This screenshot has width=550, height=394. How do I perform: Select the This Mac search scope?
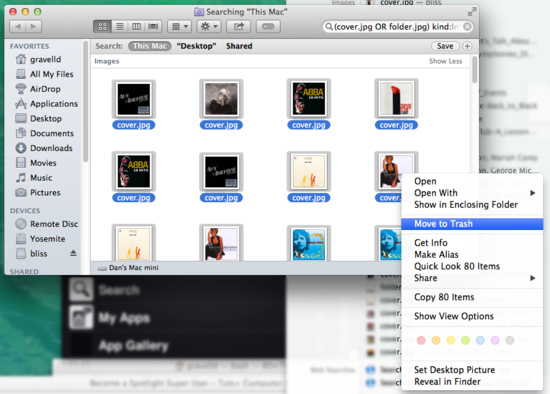(x=150, y=46)
